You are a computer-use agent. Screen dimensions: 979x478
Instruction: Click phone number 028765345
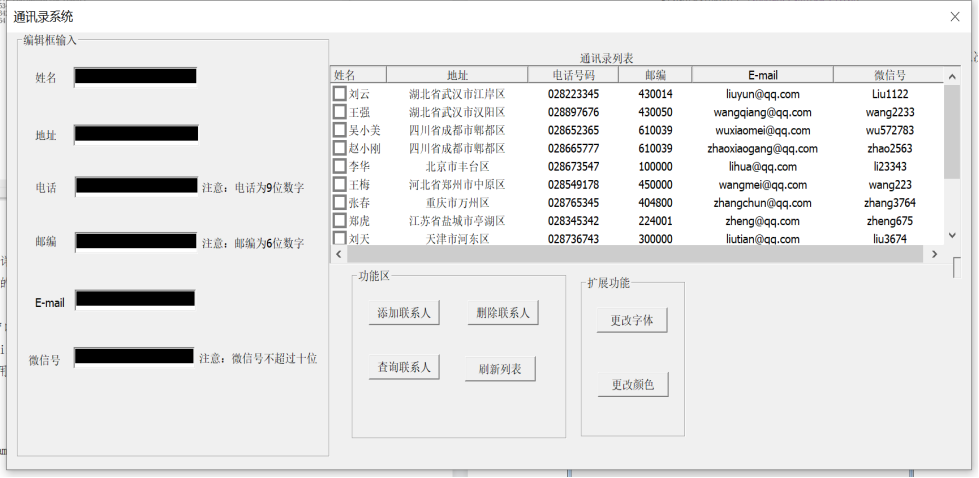tap(573, 203)
